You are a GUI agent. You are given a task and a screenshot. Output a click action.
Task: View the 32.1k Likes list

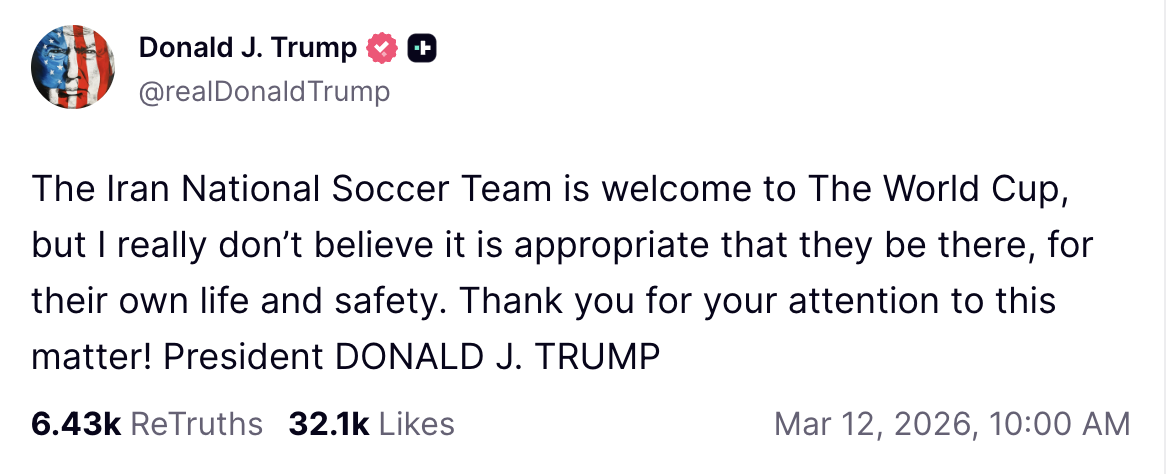point(371,424)
